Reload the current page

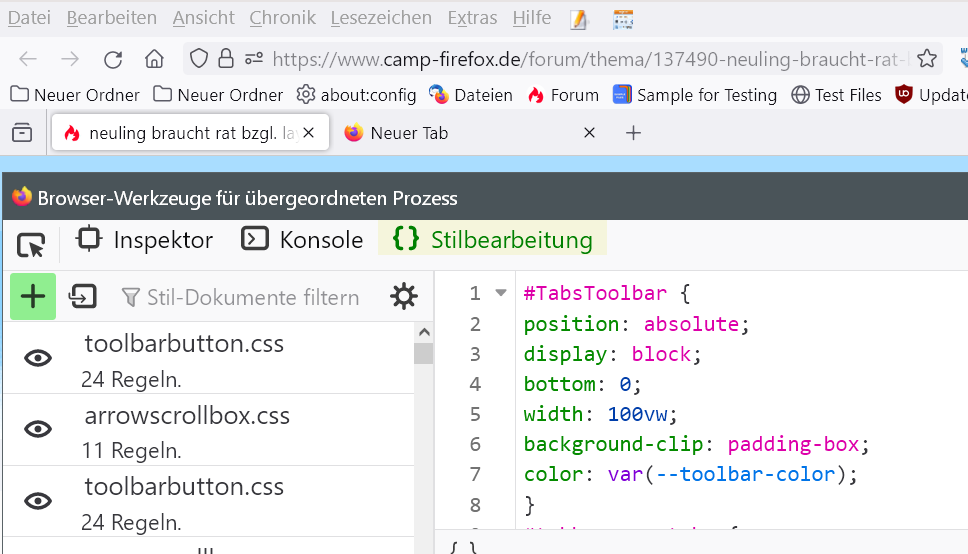113,59
